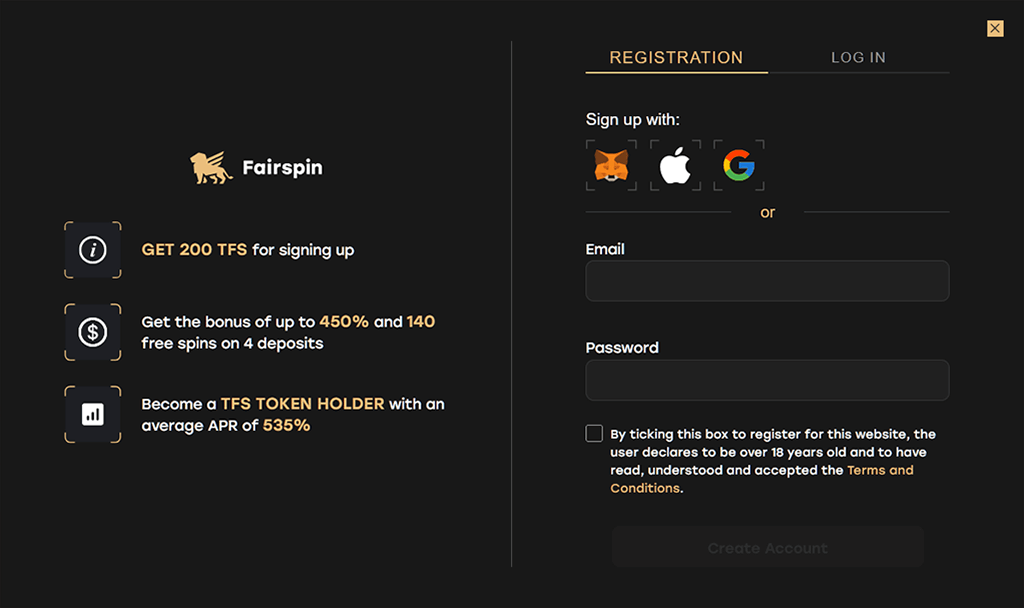
Task: Click the Fairspin lion logo
Action: [x=212, y=168]
